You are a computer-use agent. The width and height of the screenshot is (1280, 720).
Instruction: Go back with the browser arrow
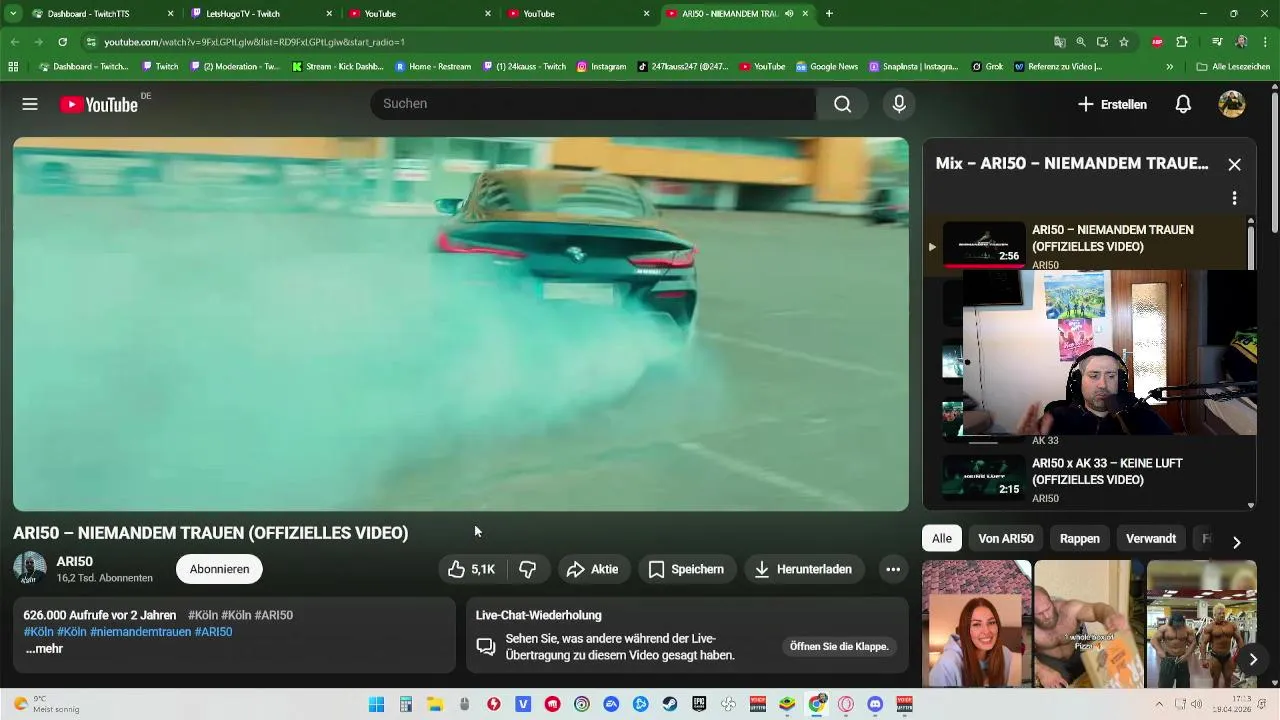pyautogui.click(x=14, y=42)
